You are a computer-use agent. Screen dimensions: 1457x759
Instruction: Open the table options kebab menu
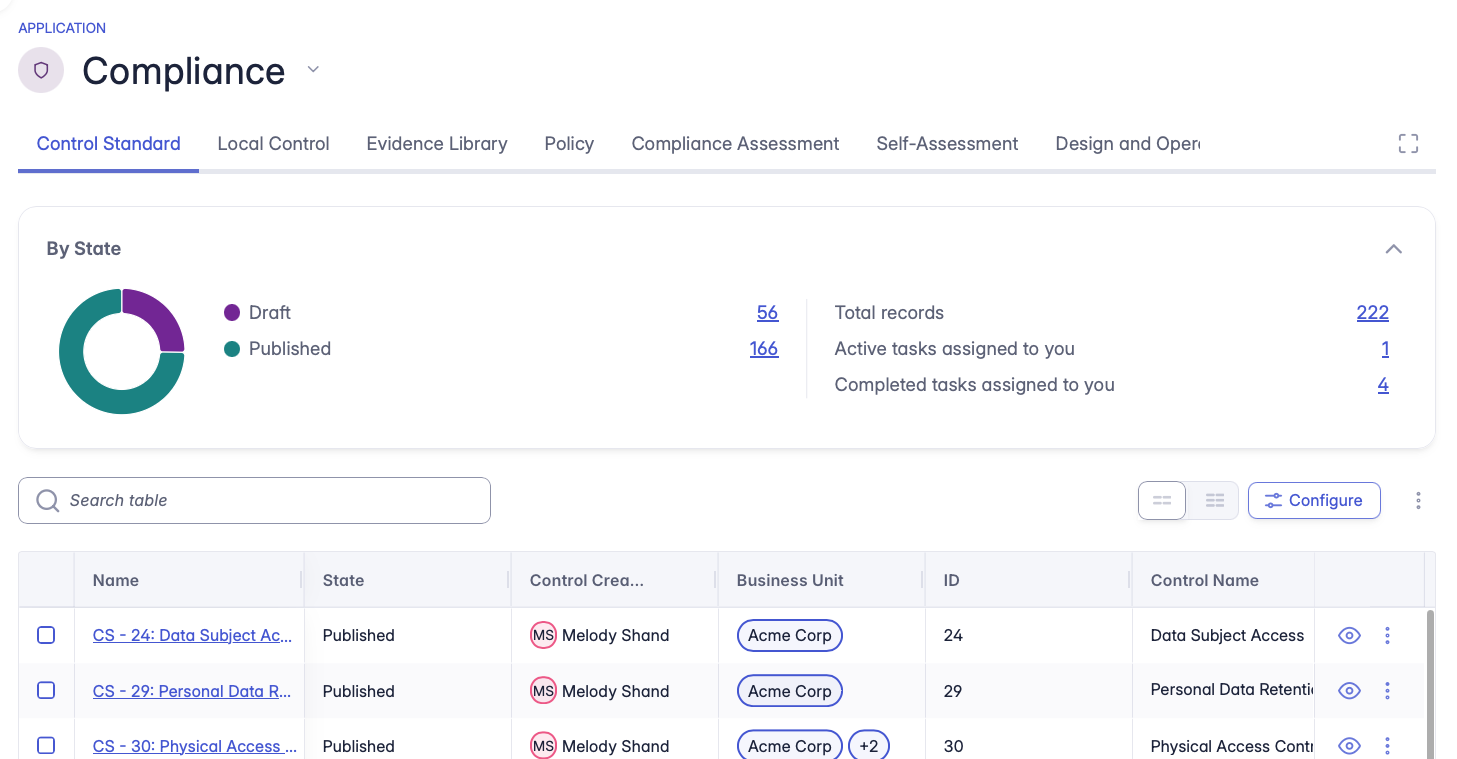coord(1418,500)
